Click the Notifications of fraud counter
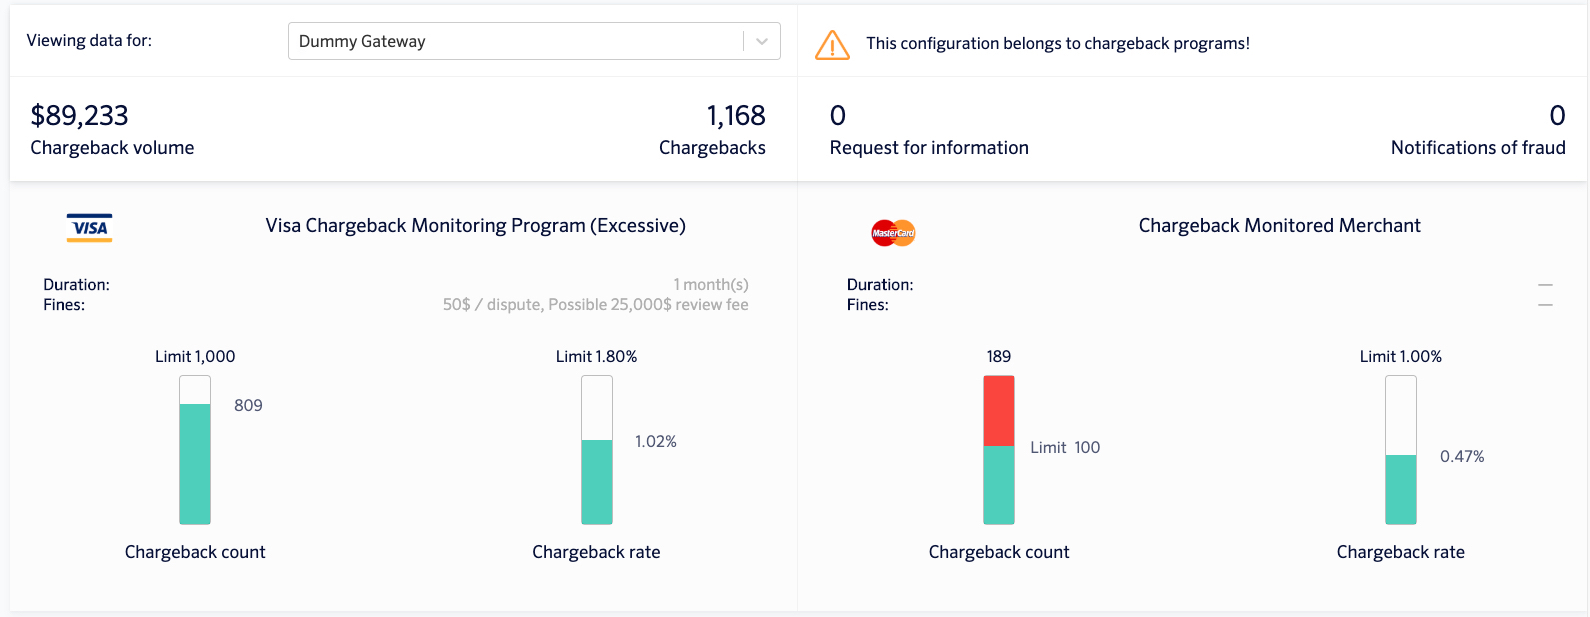Screen dimensions: 1590x617 pos(1558,115)
